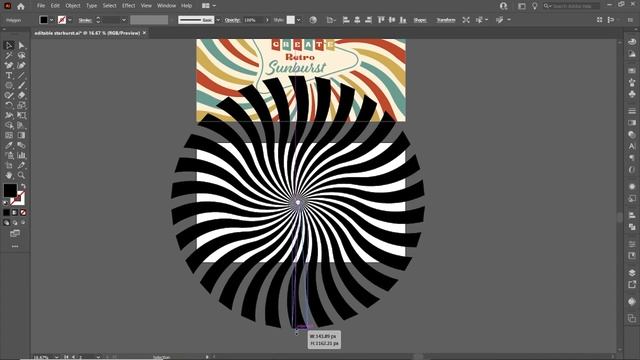640x360 pixels.
Task: Select the Symbol Sprayer tool
Action: 9,155
